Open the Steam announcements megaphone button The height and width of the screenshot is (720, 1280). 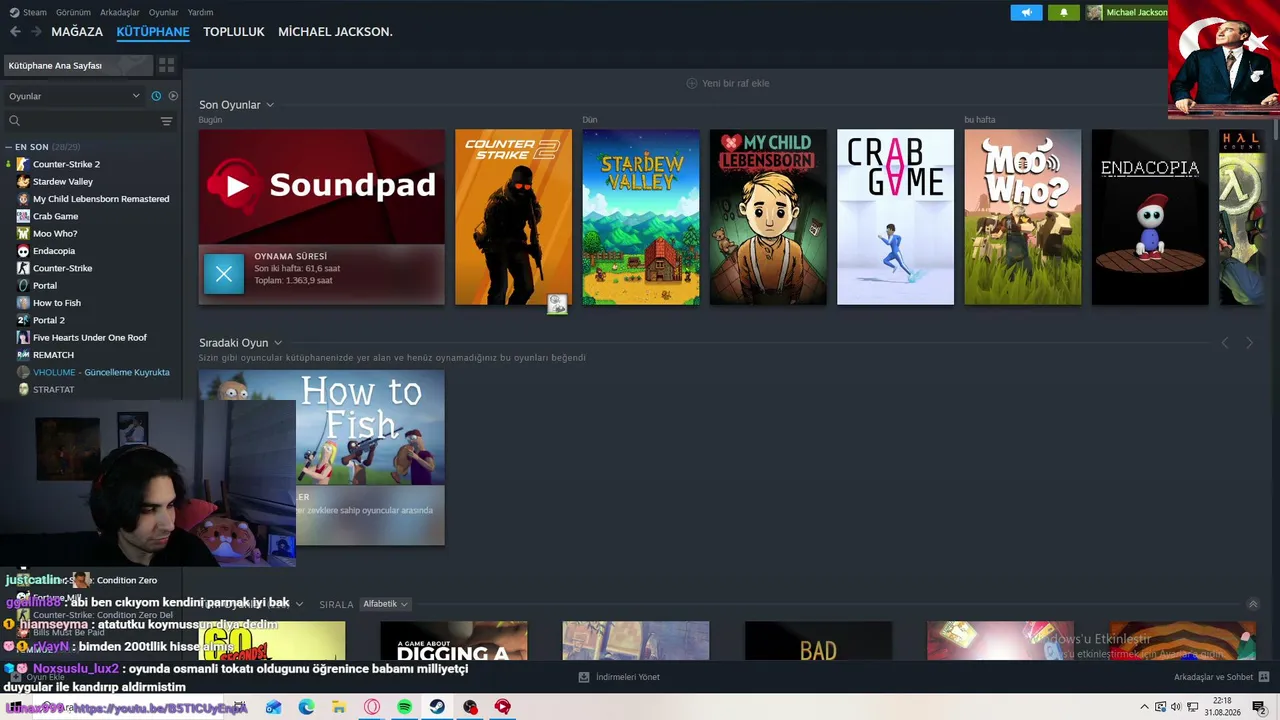click(x=1026, y=12)
